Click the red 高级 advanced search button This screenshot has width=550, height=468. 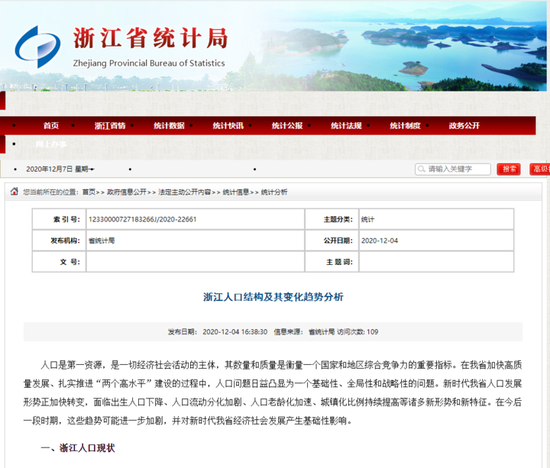coord(540,169)
